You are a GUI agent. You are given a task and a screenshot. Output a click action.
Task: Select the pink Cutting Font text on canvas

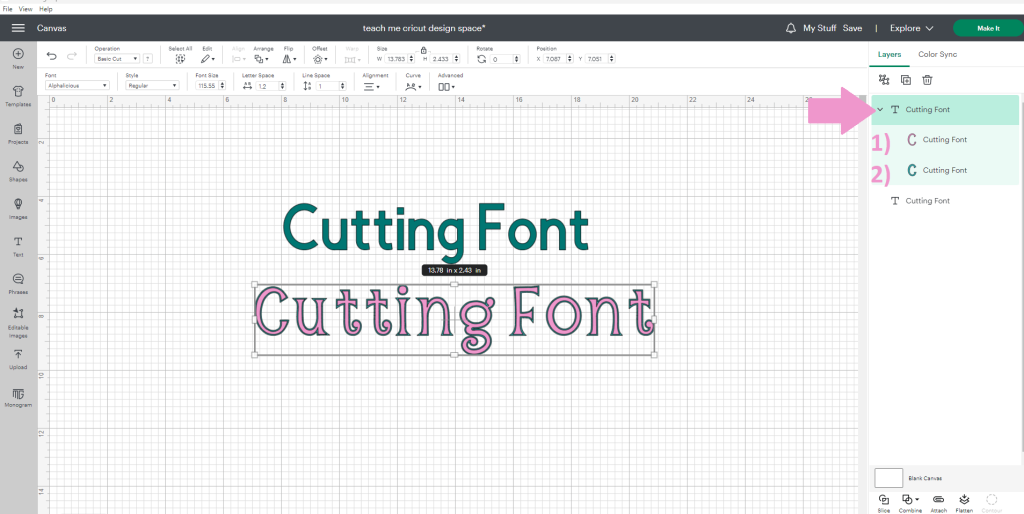pyautogui.click(x=455, y=319)
